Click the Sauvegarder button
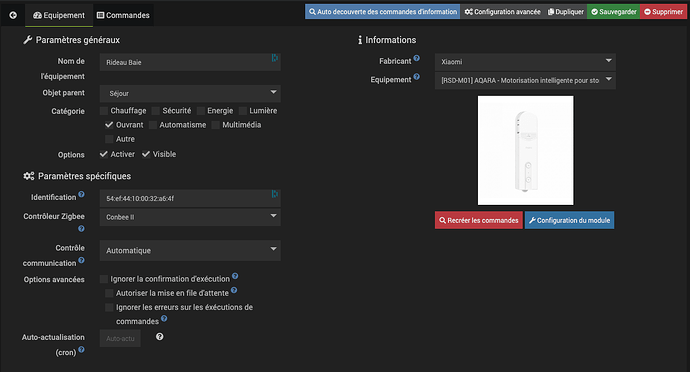Image resolution: width=690 pixels, height=372 pixels. (x=613, y=12)
